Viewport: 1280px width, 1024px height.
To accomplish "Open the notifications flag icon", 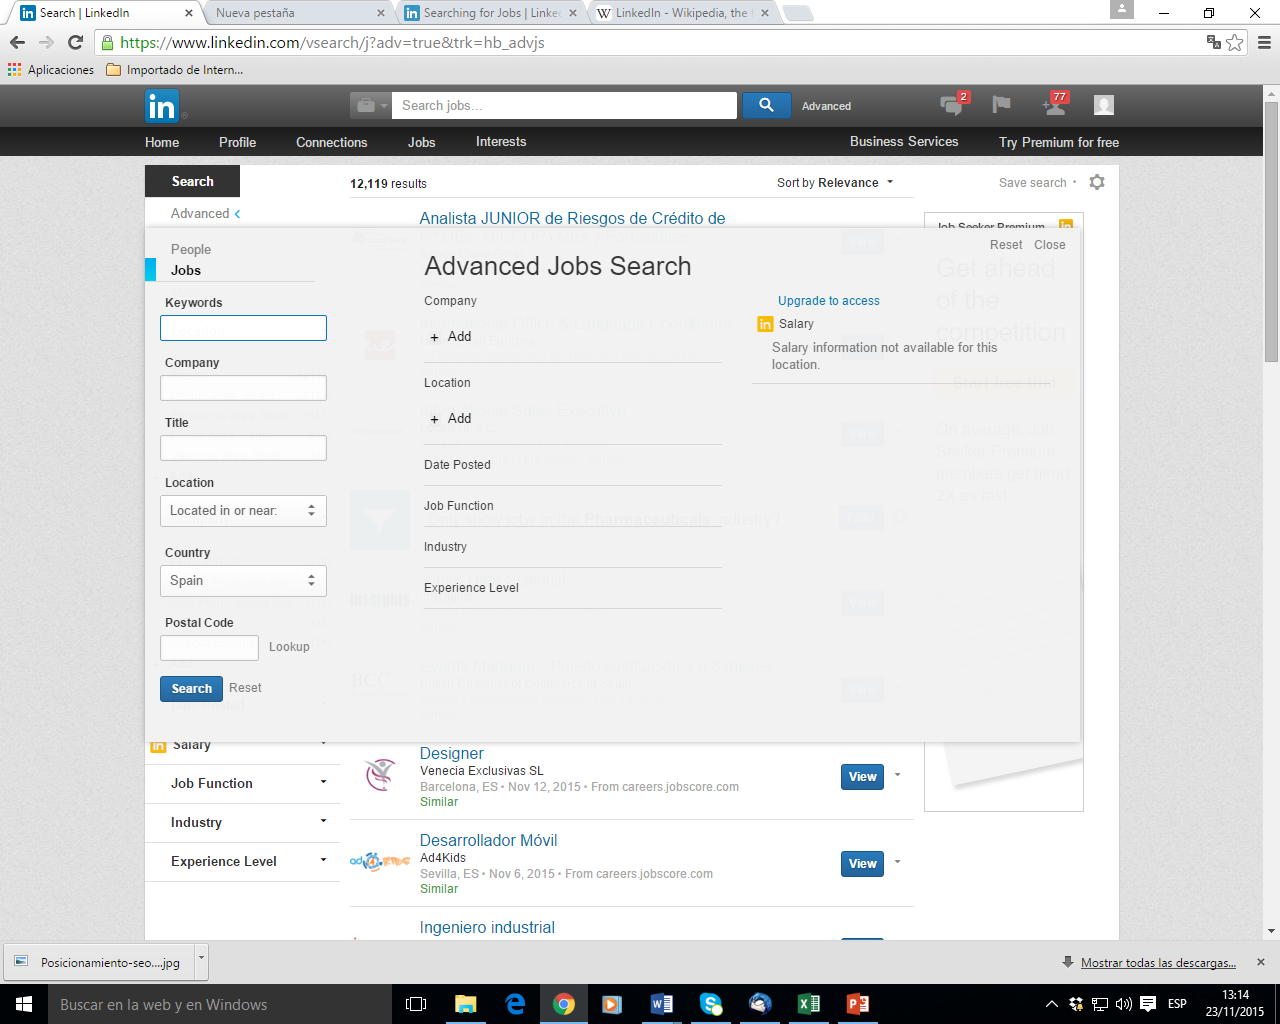I will tap(1001, 105).
